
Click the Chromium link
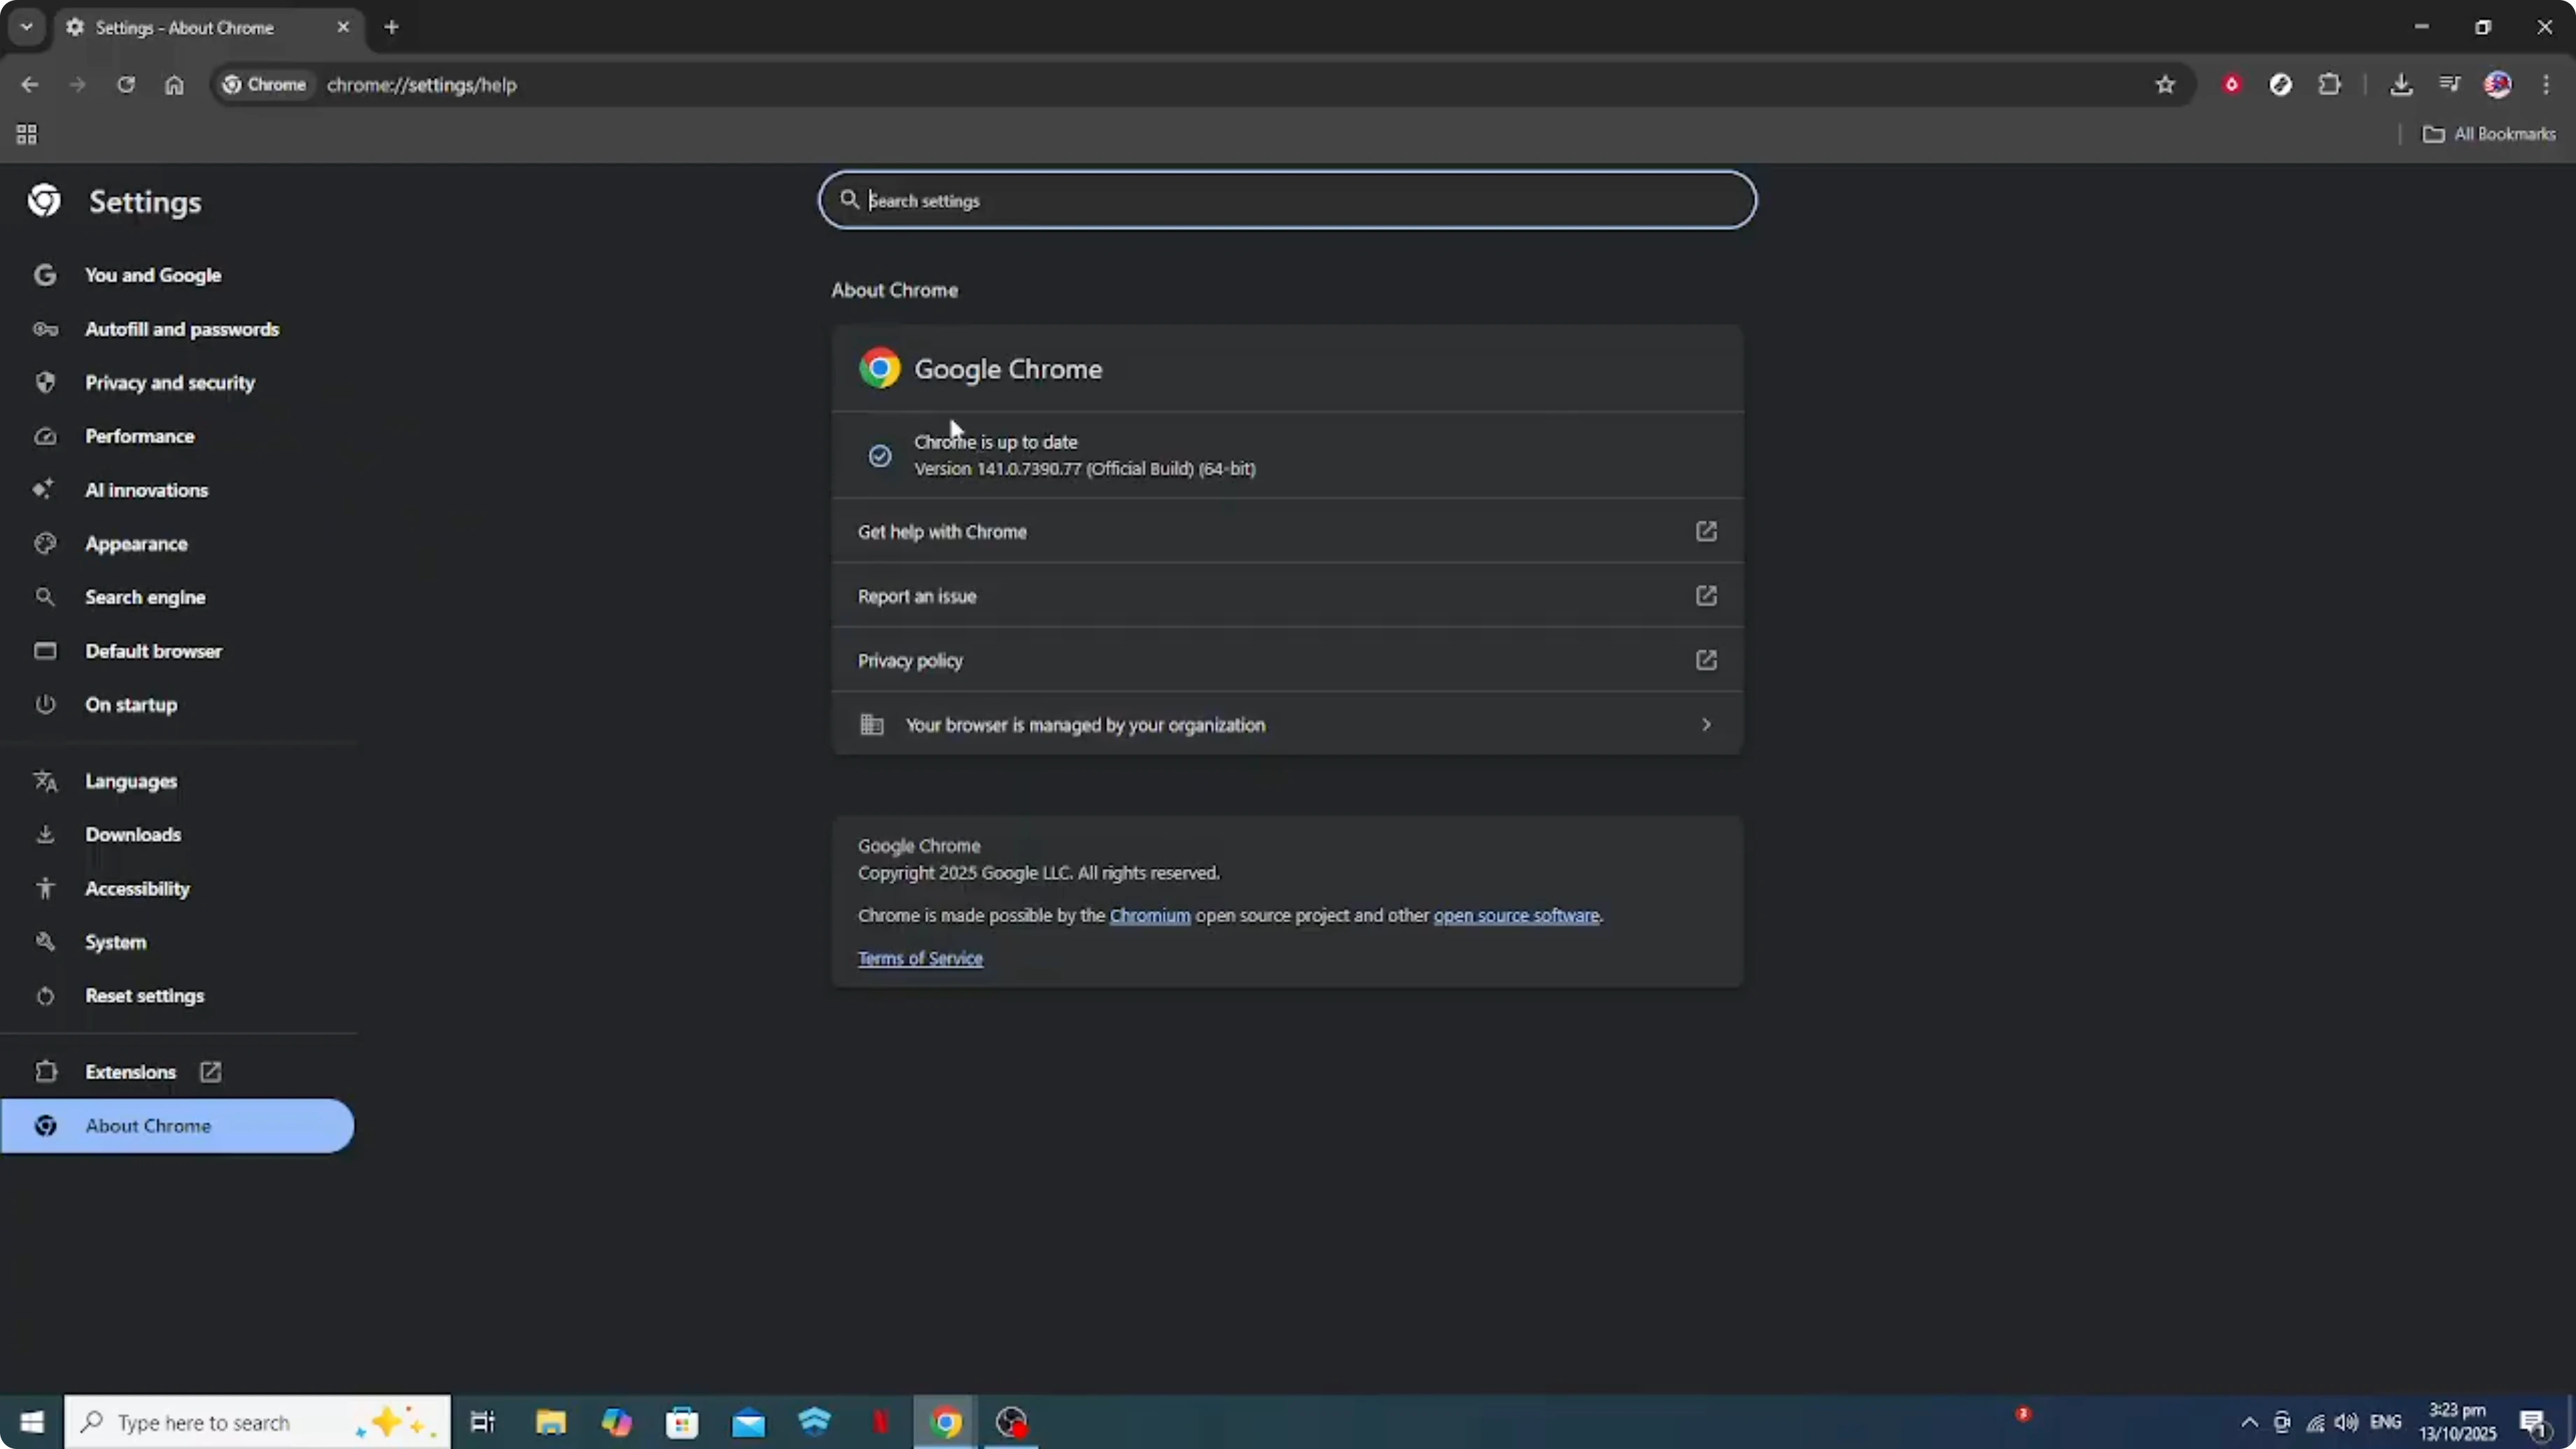[1150, 916]
